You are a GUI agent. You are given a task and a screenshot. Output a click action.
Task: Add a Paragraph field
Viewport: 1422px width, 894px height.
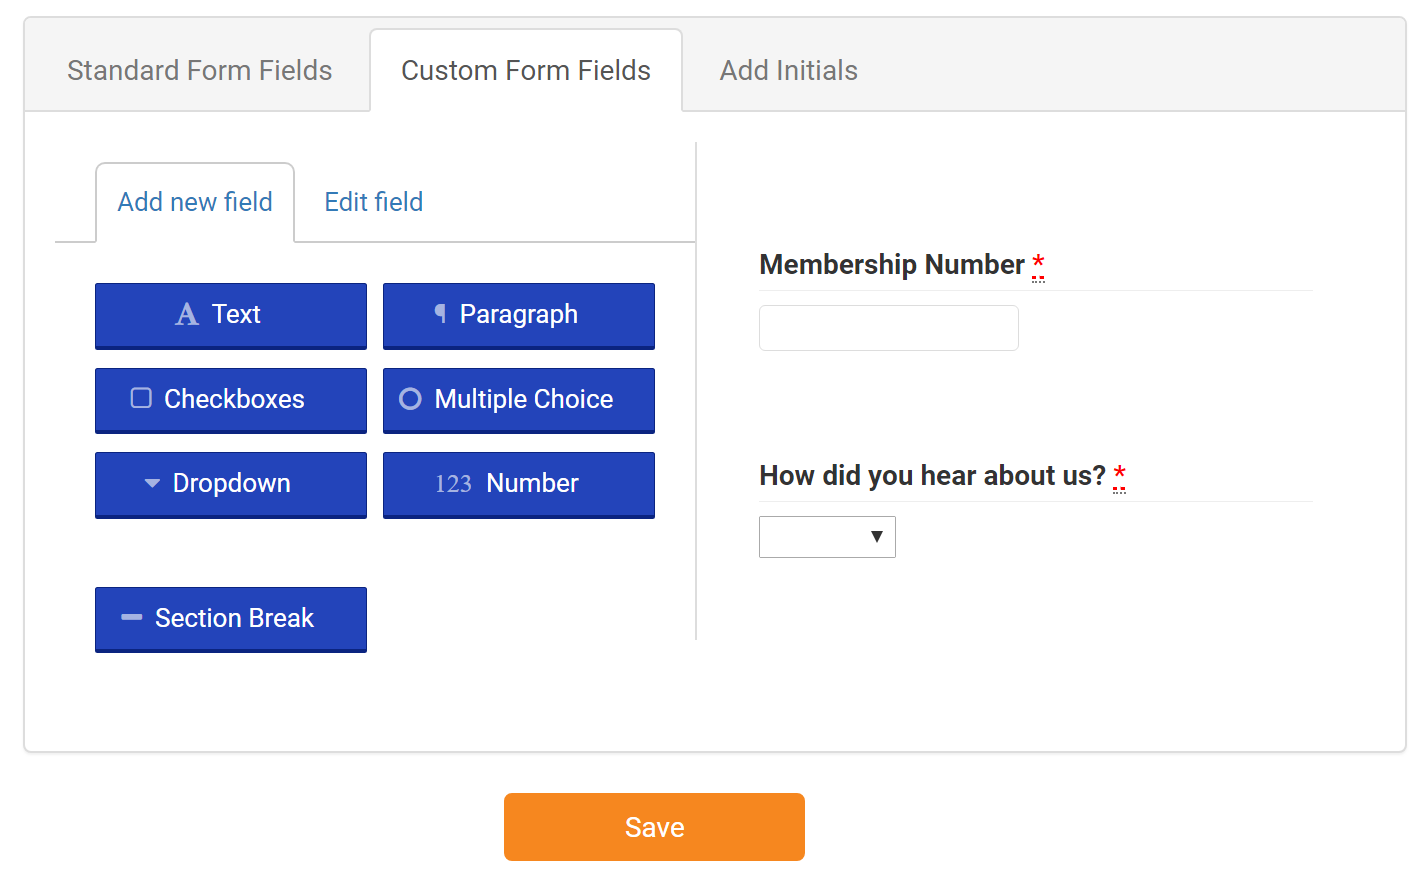[x=518, y=315]
